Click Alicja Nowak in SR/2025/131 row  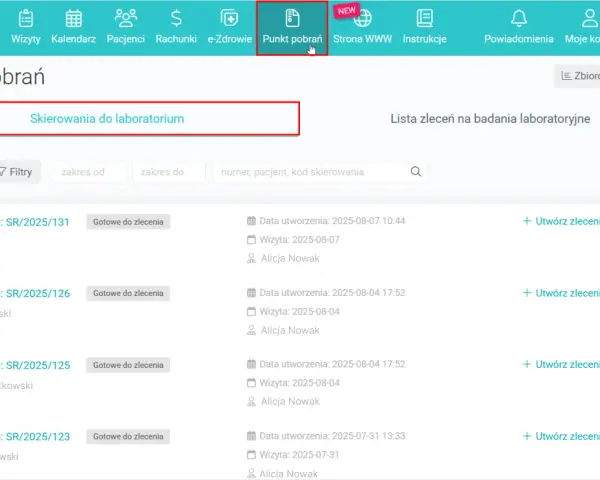(290, 258)
